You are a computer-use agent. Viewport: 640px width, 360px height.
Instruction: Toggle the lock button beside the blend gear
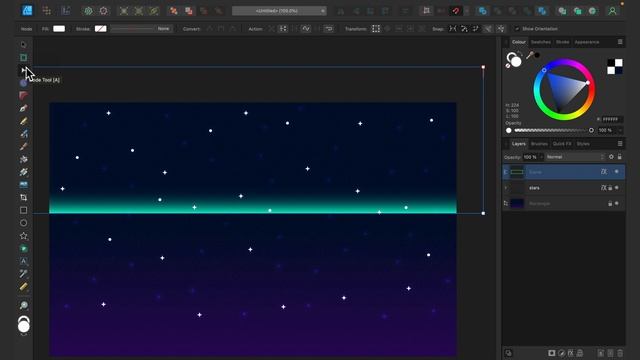[620, 157]
